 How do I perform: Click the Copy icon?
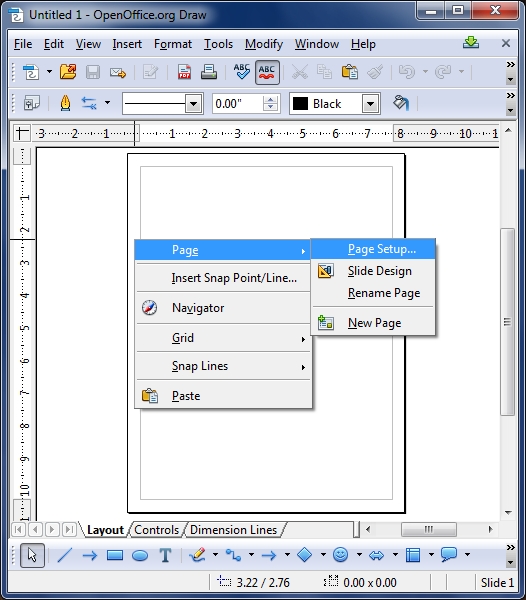point(324,72)
